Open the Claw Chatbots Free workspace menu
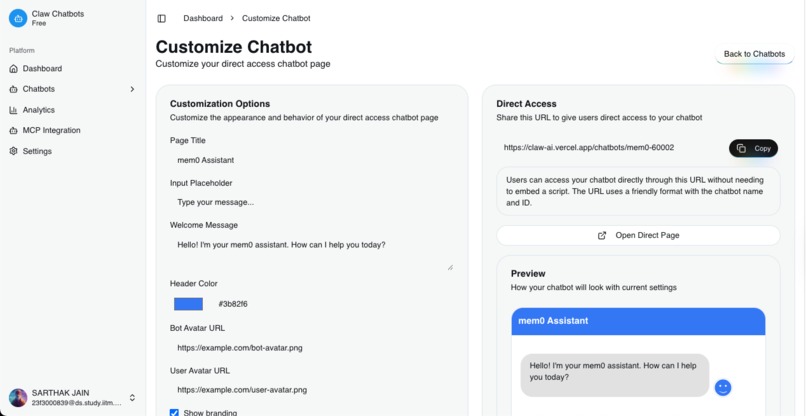The width and height of the screenshot is (806, 416). (x=72, y=18)
